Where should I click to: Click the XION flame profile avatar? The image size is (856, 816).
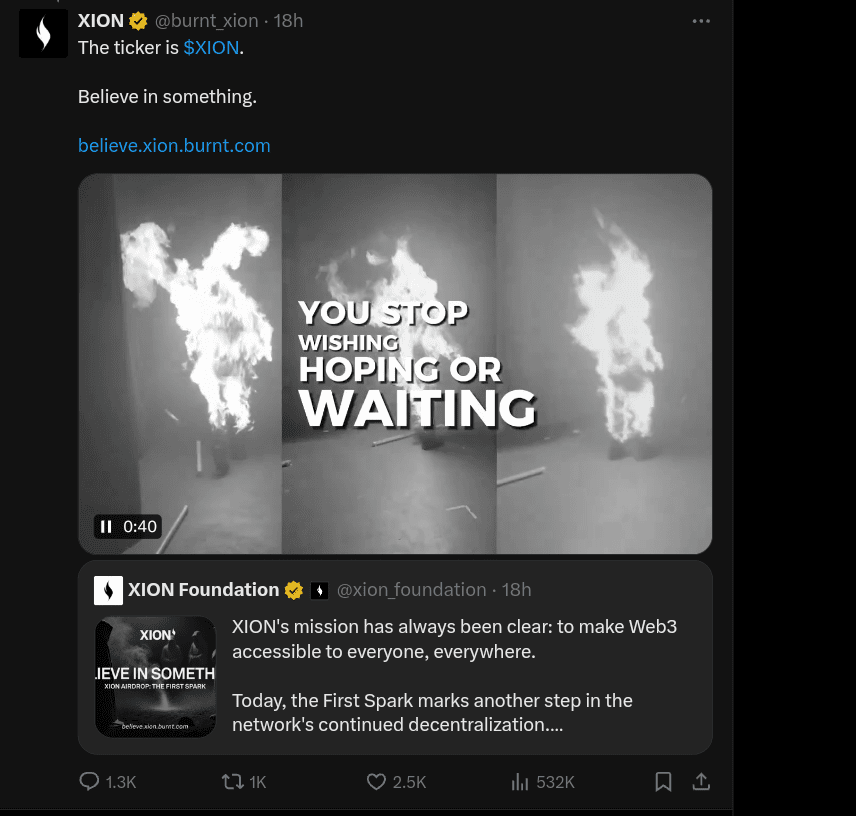click(x=43, y=33)
